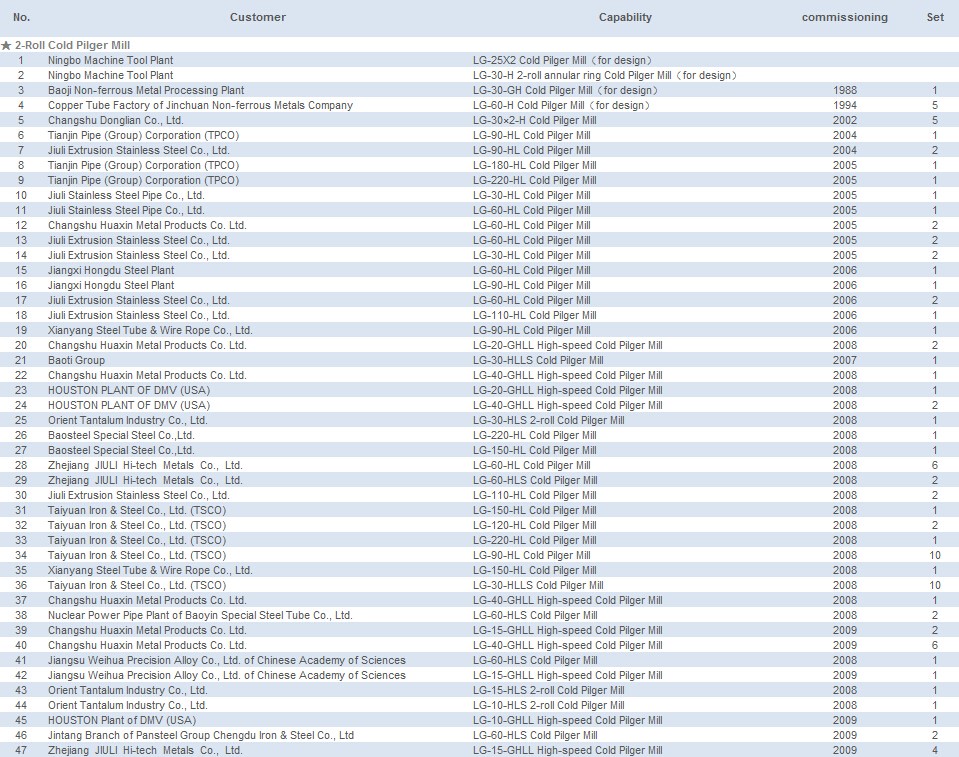Click set count 6 in row 40
The height and width of the screenshot is (757, 959).
[935, 645]
